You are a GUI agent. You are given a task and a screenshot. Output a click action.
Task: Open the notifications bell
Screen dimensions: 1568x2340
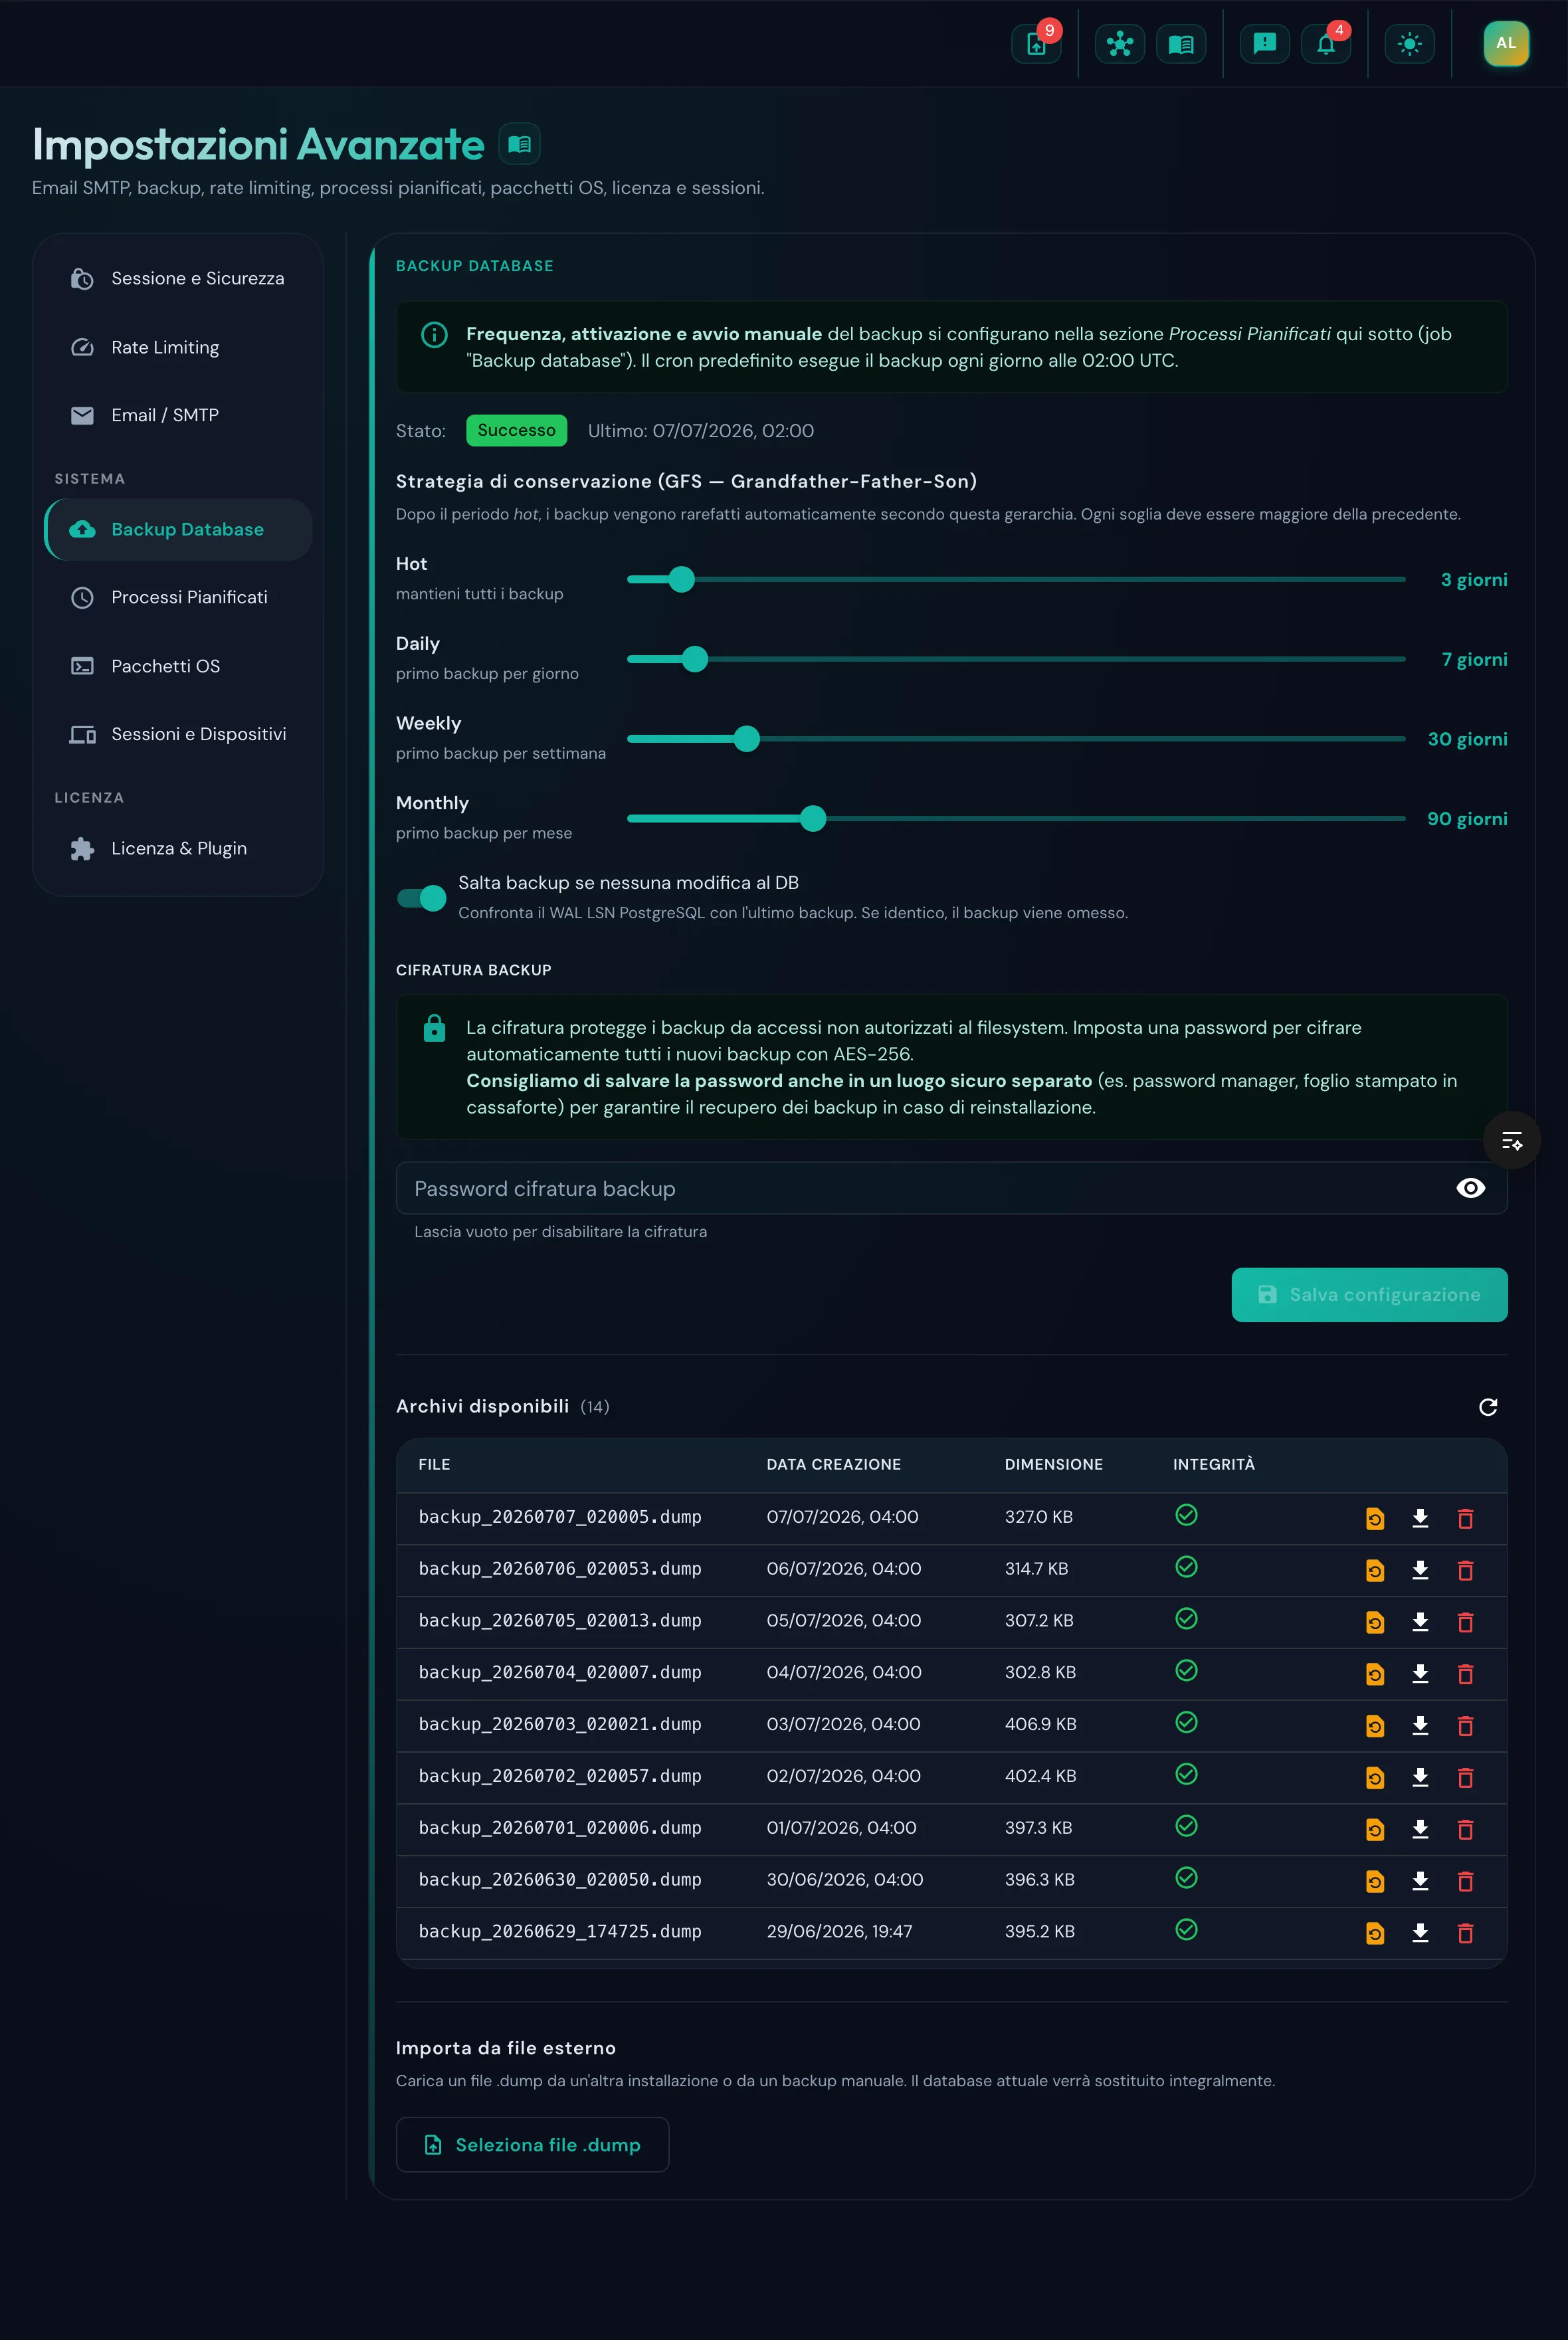1326,44
